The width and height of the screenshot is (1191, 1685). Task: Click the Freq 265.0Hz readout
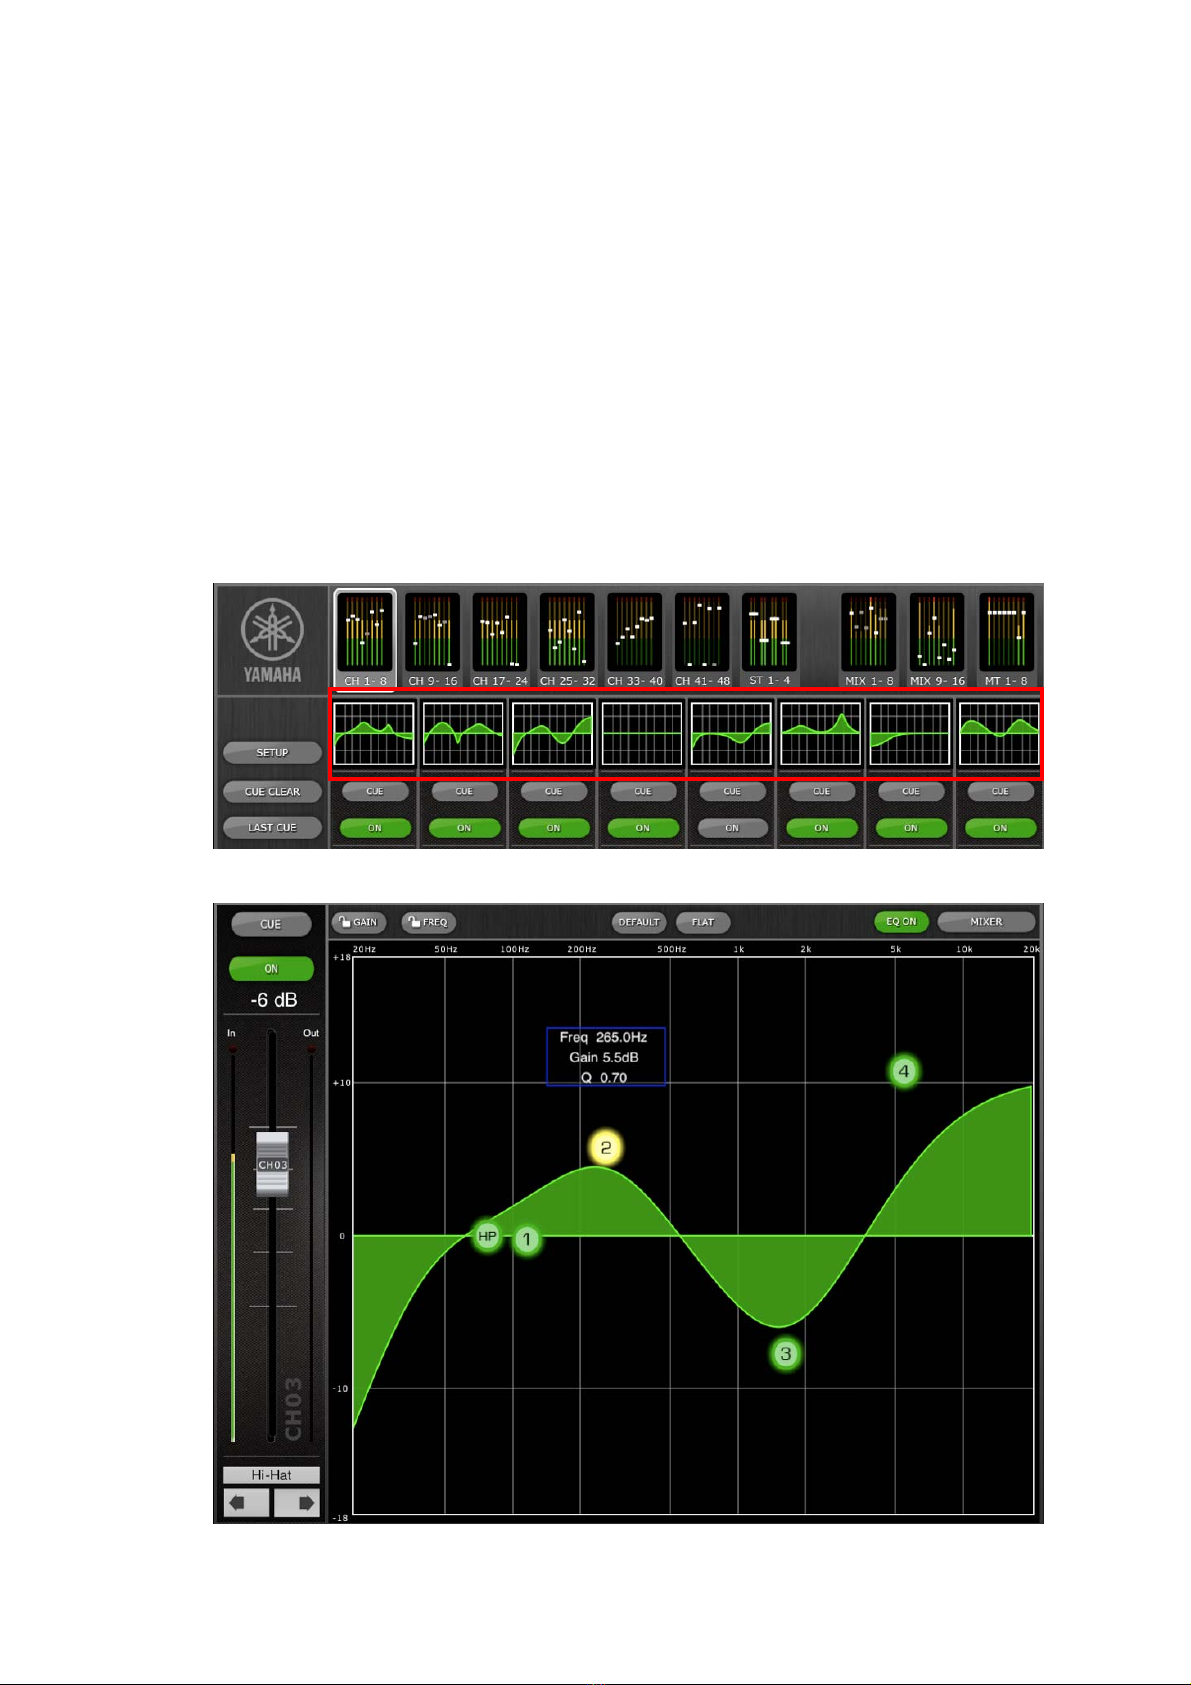(x=603, y=1038)
